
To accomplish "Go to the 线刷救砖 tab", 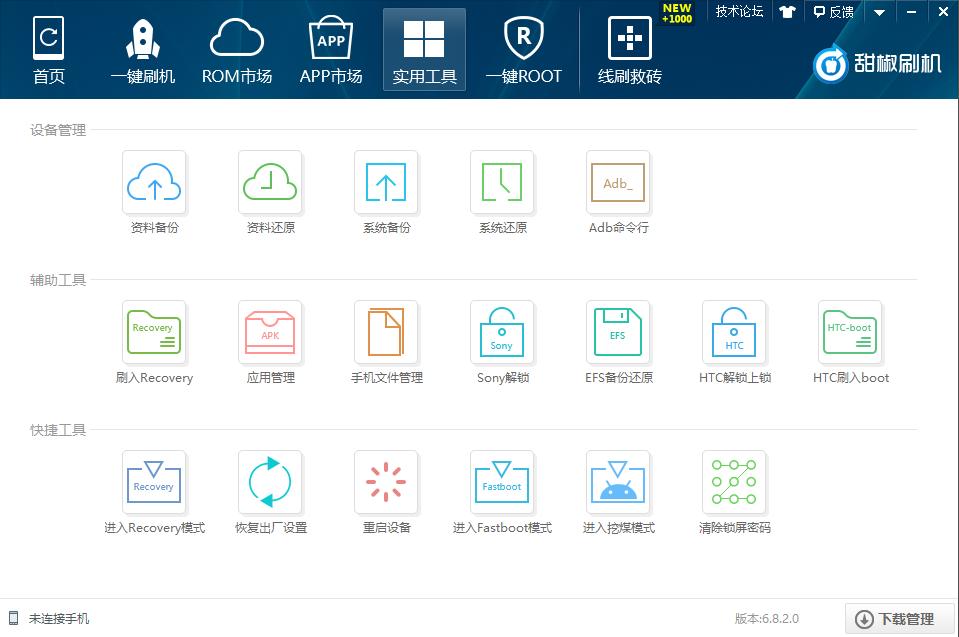I will tap(629, 50).
